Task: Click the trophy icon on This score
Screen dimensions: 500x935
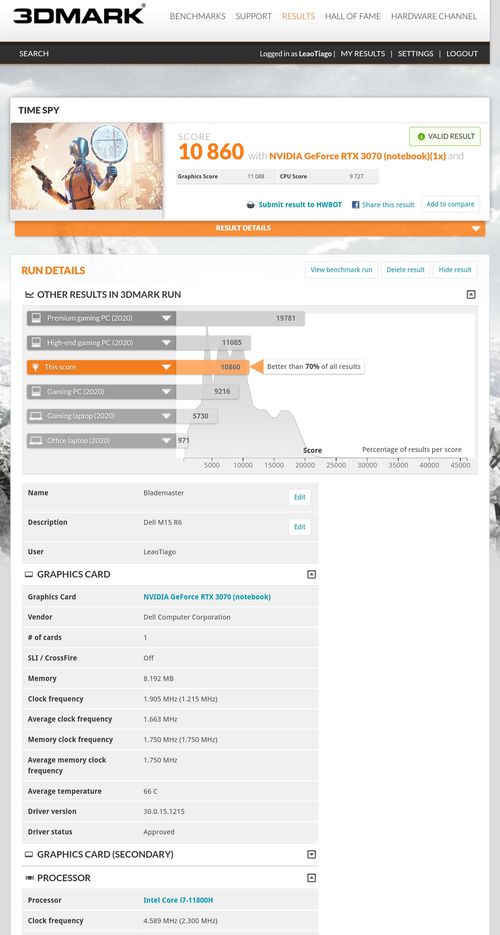Action: (36, 367)
